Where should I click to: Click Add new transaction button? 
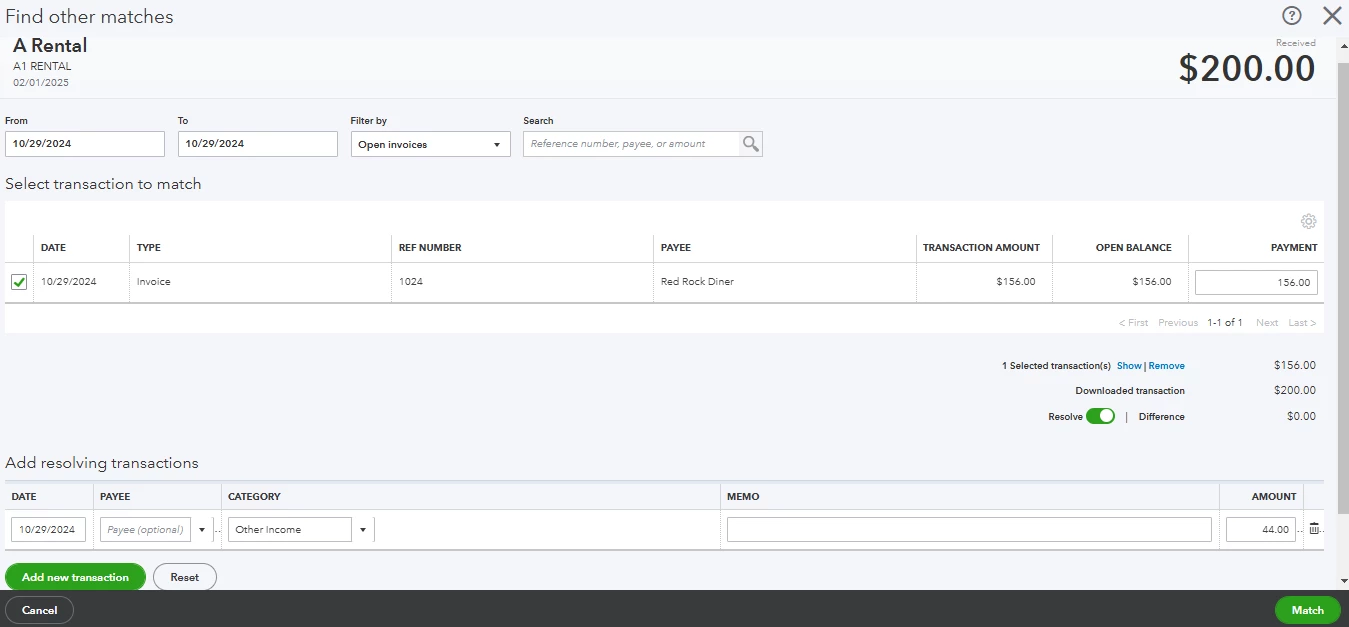click(75, 577)
